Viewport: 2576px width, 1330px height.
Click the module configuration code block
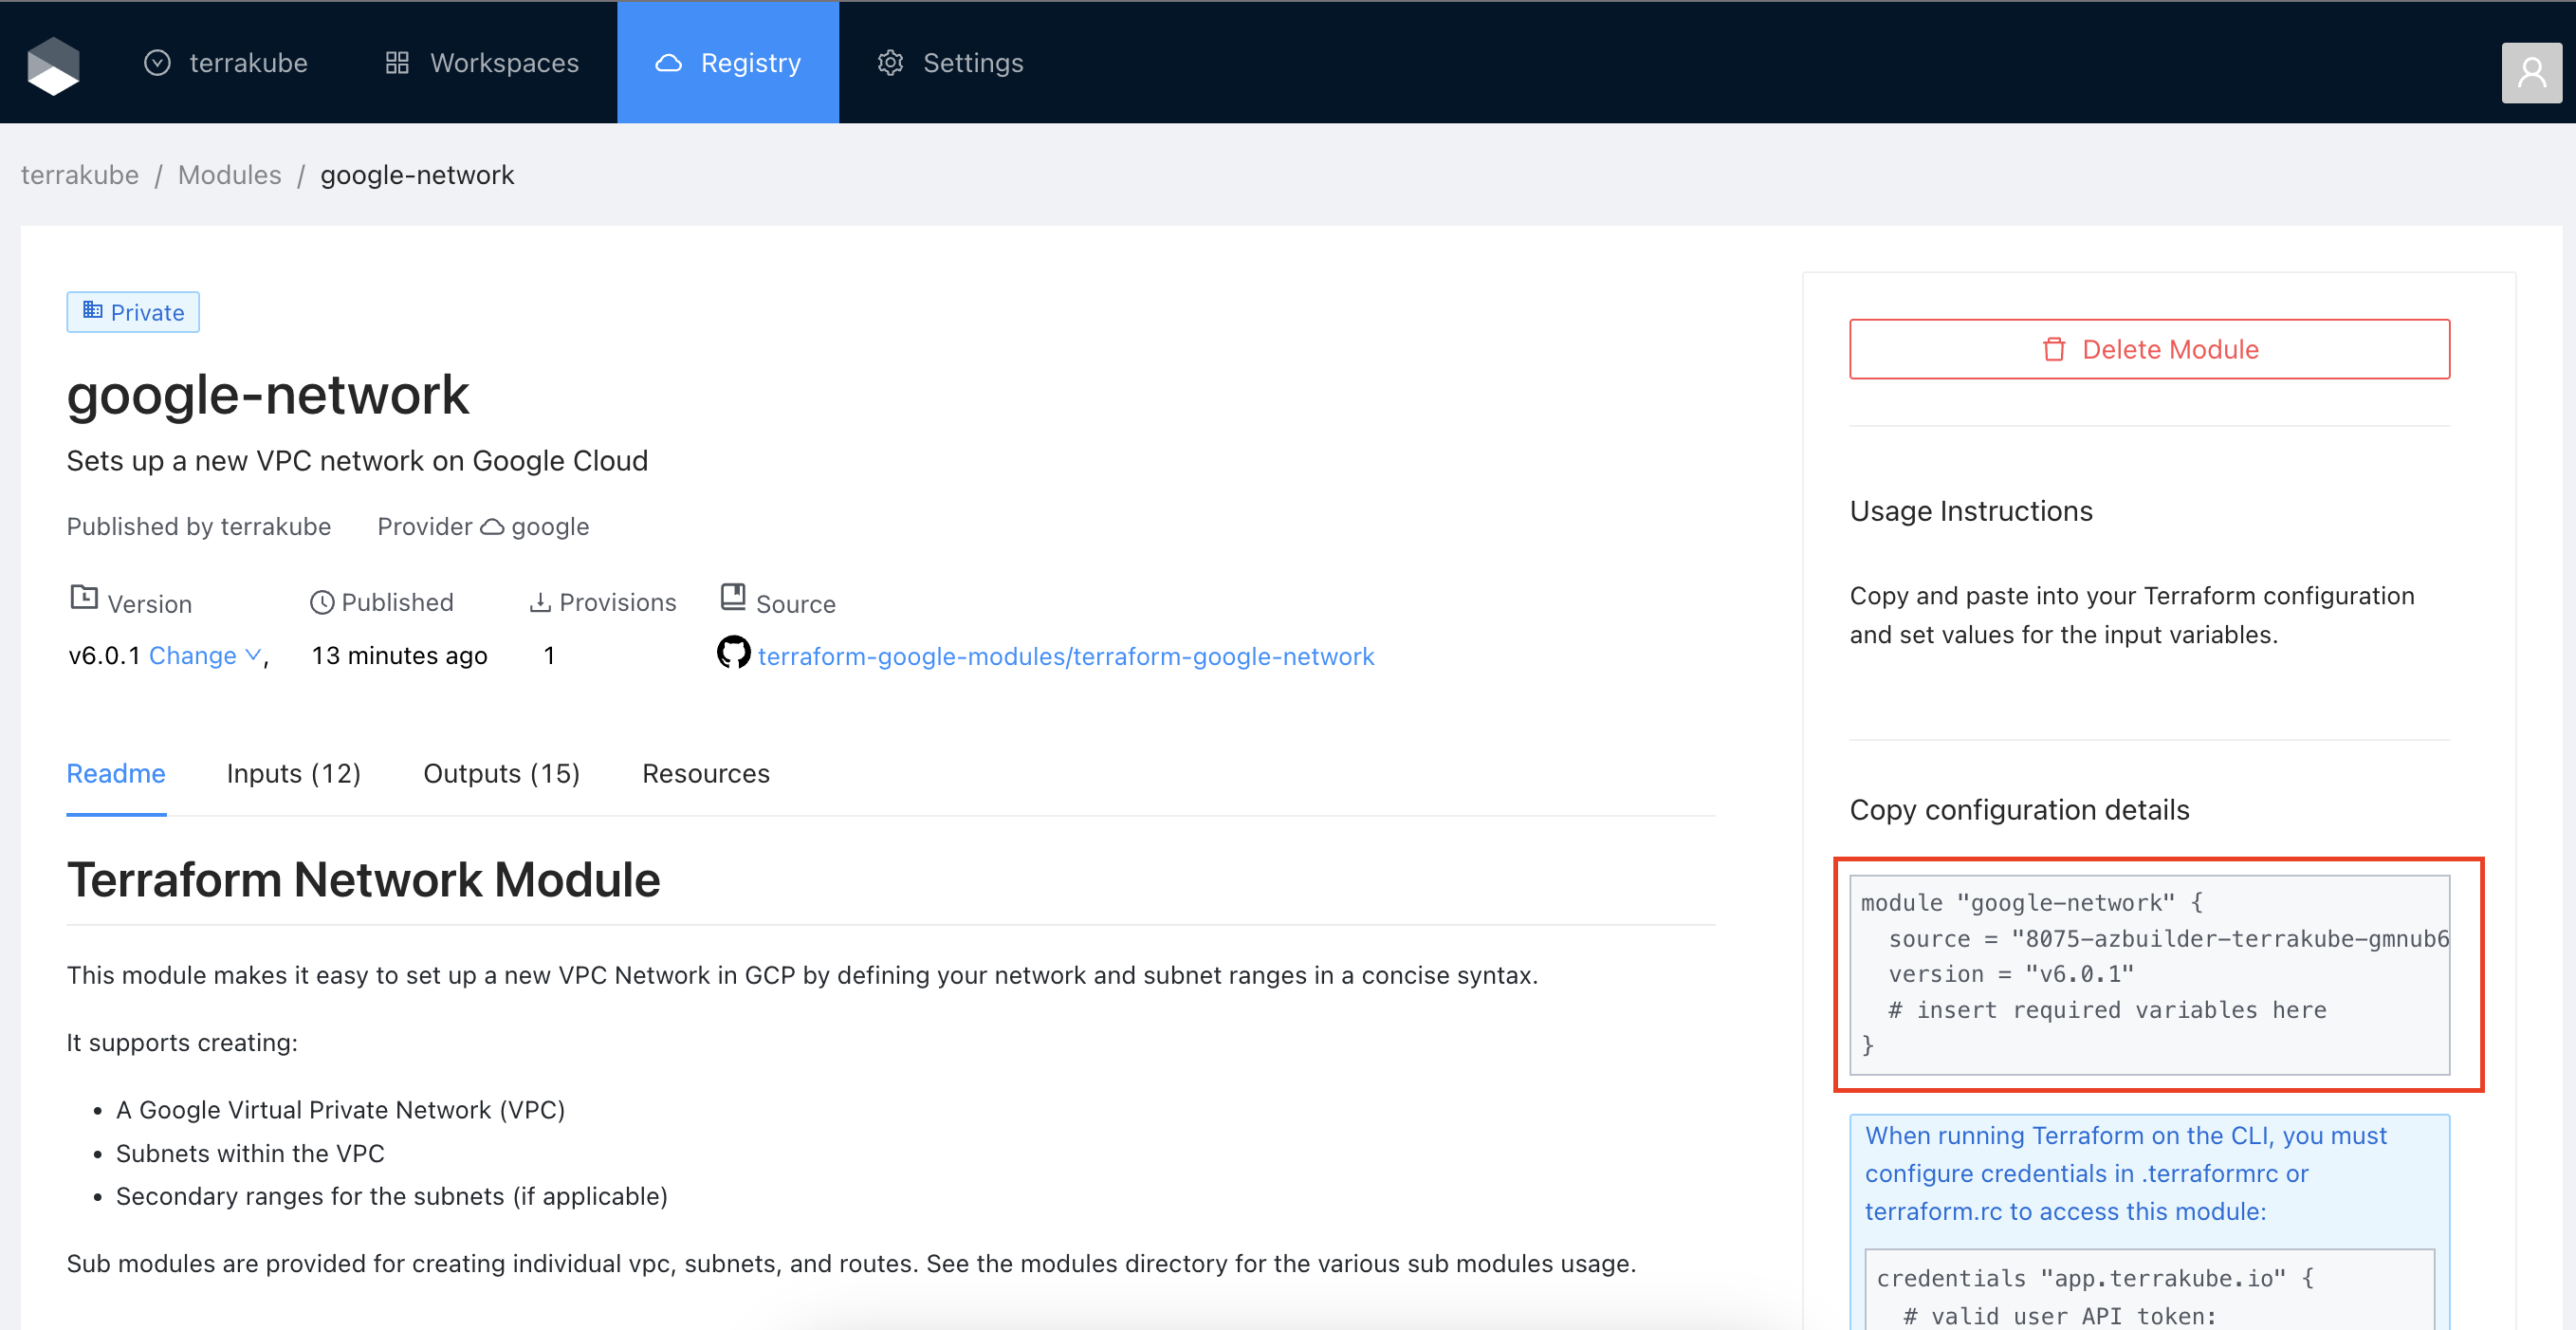[2148, 974]
